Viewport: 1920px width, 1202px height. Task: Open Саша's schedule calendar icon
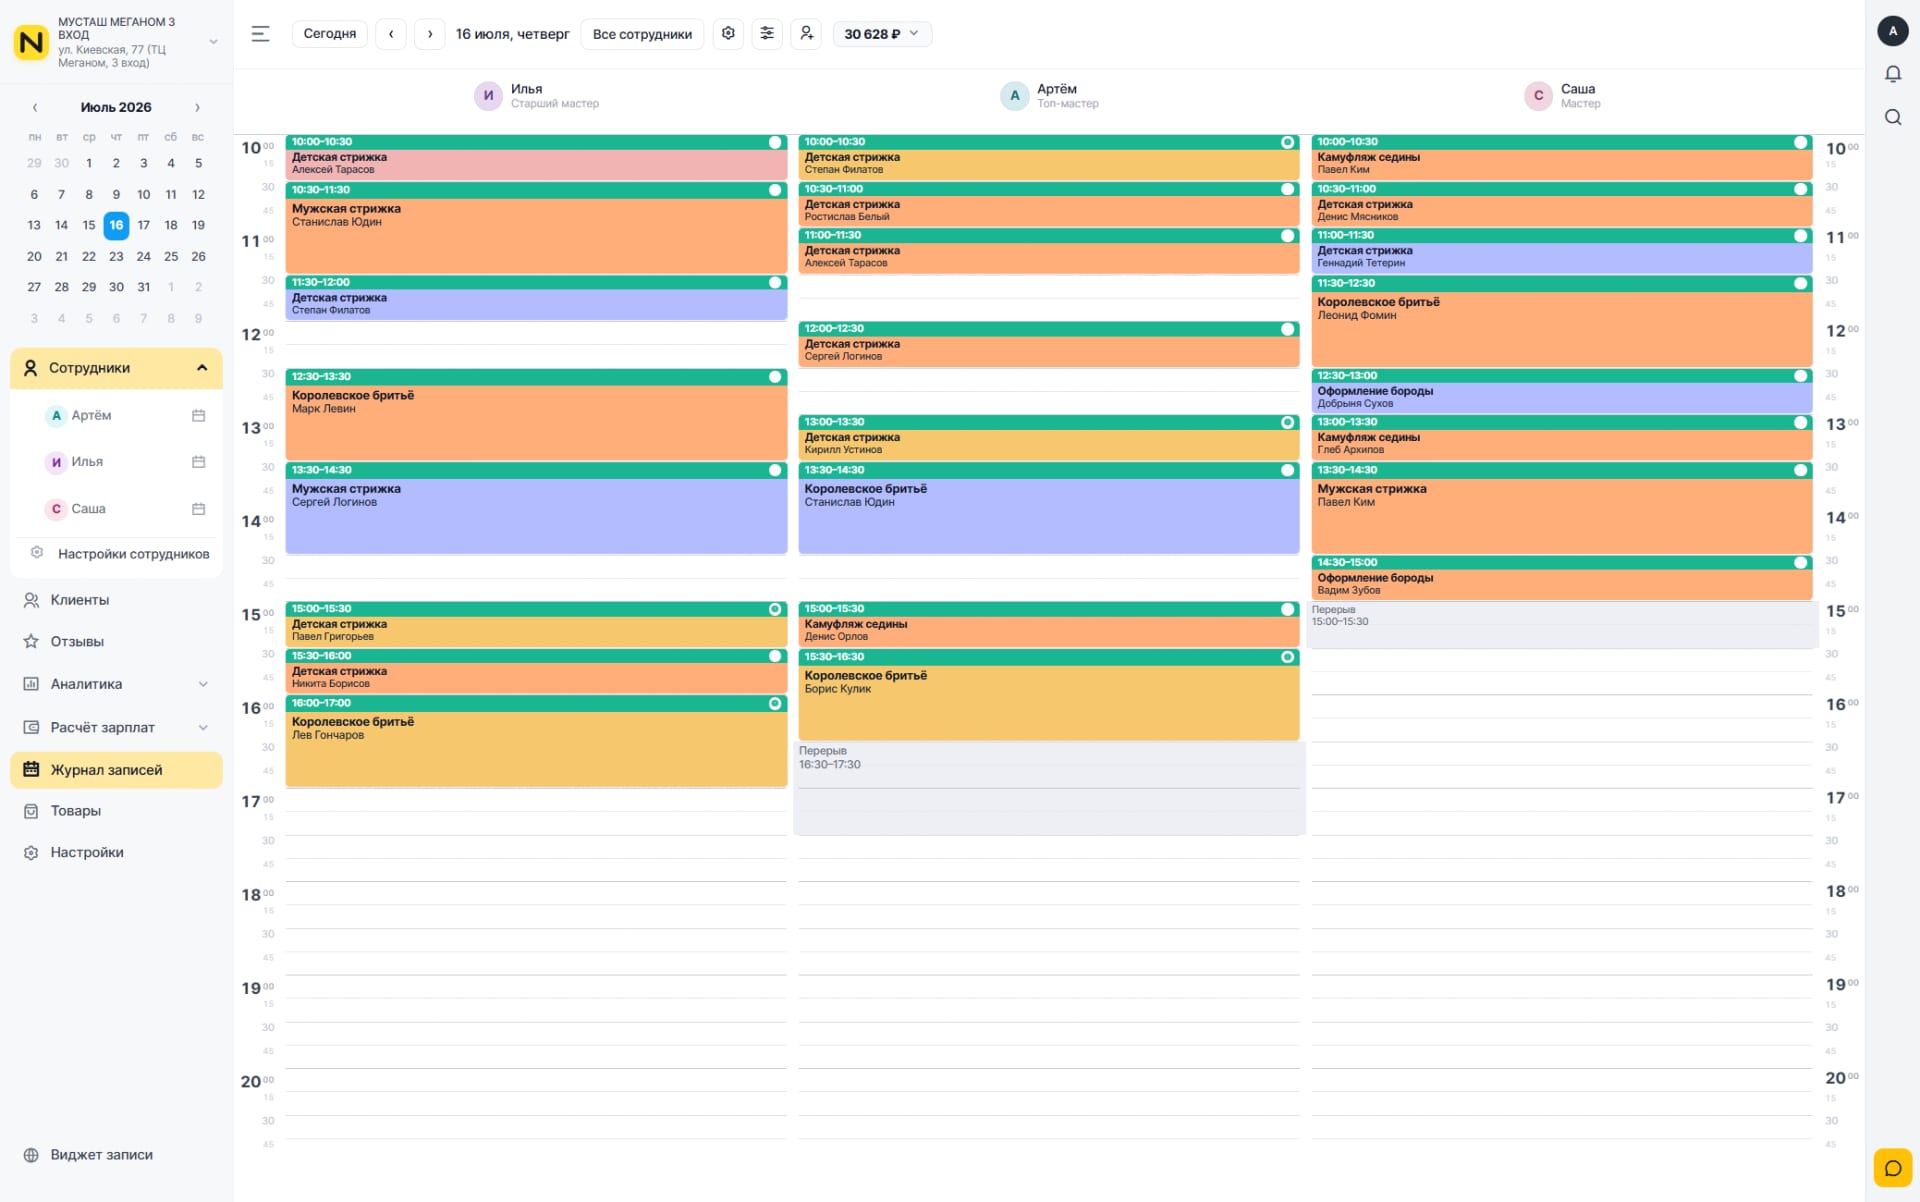[198, 509]
